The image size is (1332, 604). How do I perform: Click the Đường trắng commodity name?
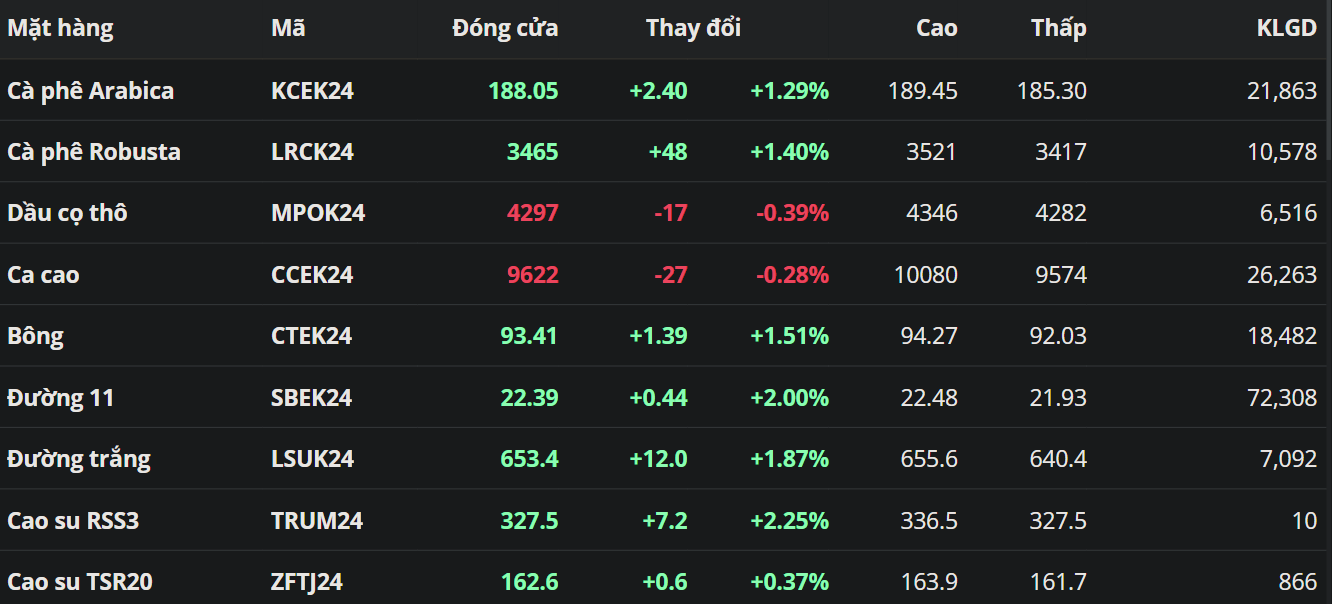79,459
